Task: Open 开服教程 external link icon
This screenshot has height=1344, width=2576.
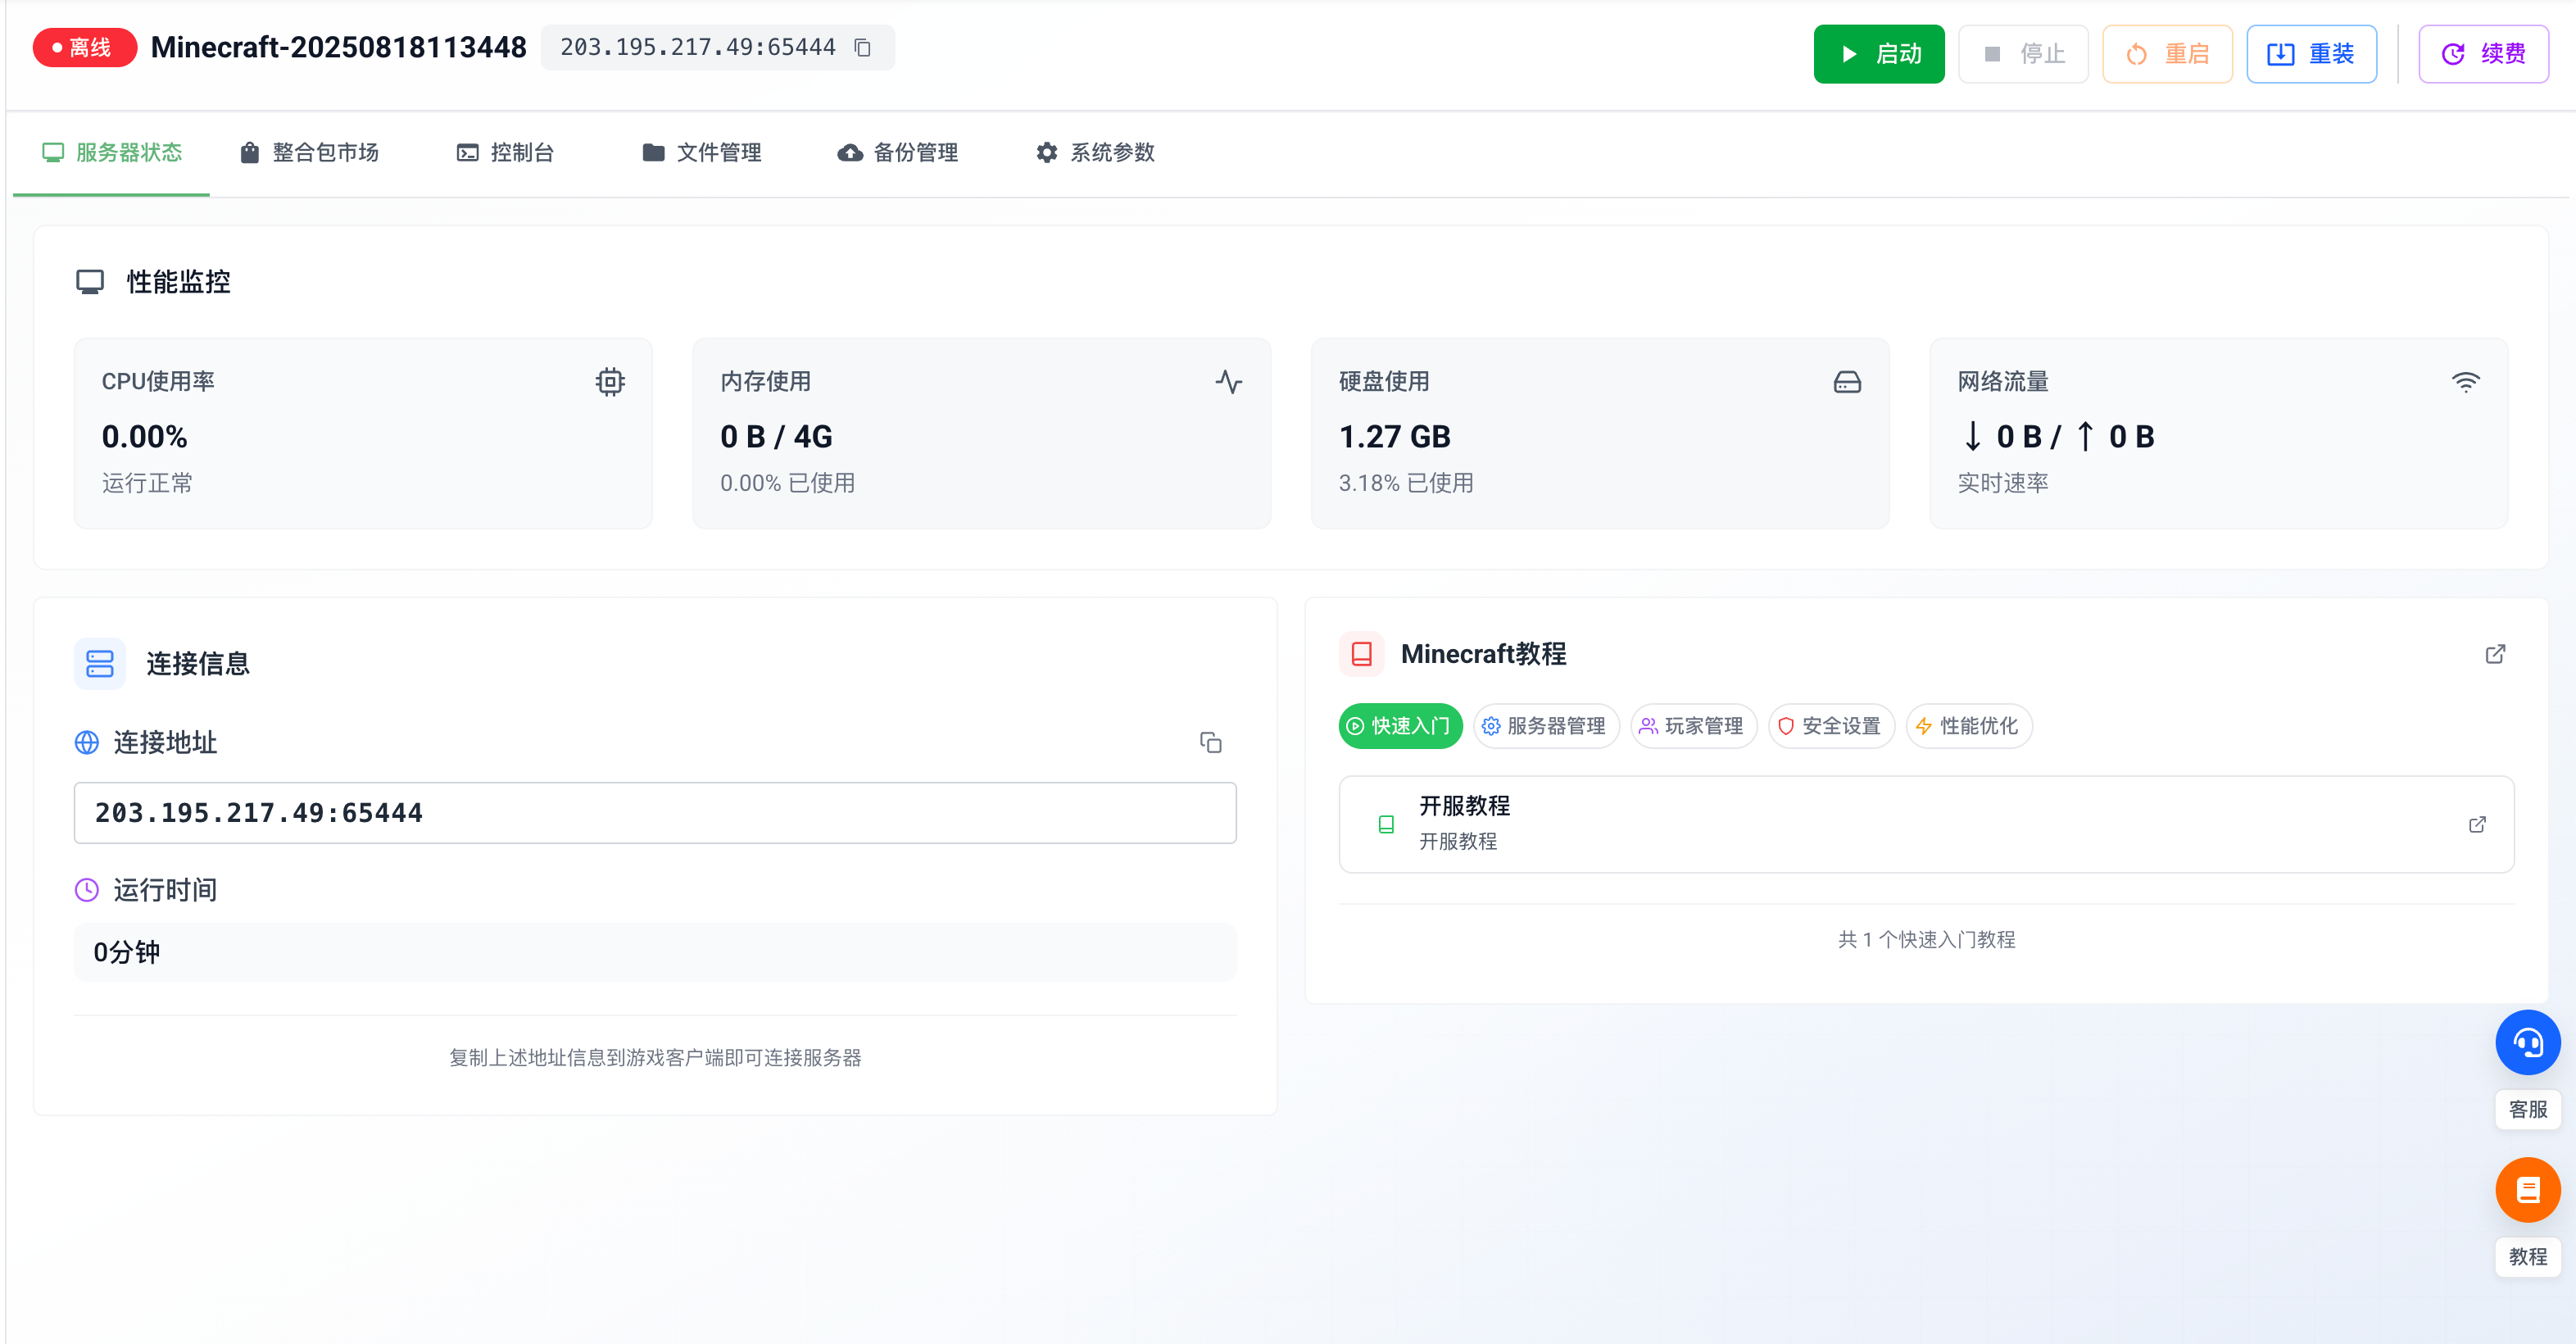Action: (x=2477, y=824)
